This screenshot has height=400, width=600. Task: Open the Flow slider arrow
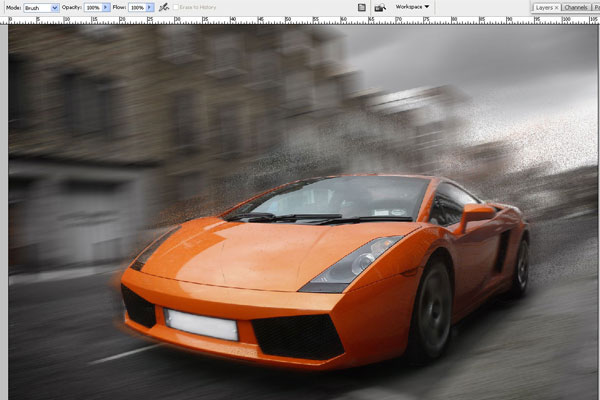150,7
